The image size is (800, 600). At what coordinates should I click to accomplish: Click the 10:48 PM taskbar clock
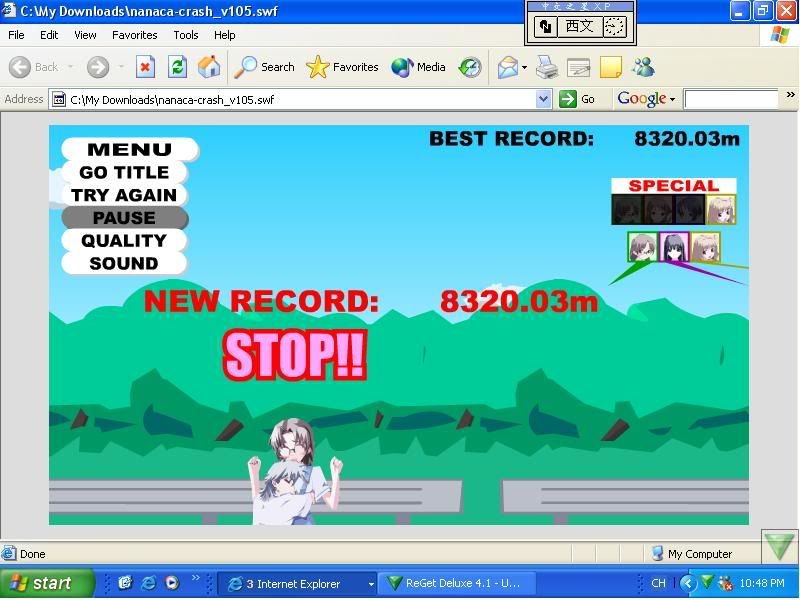[762, 583]
